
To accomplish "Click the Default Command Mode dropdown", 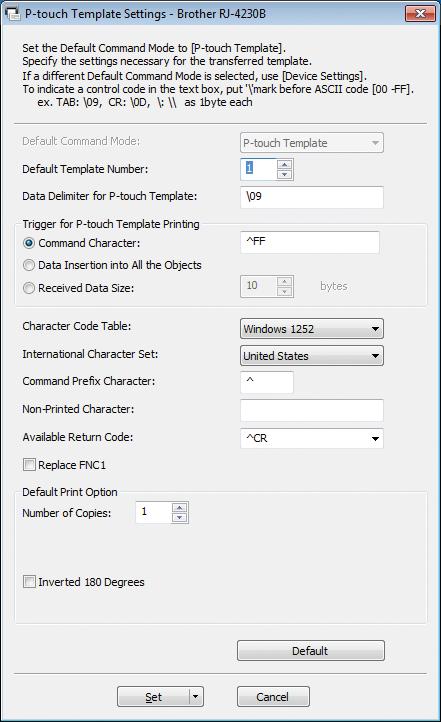I will 312,143.
